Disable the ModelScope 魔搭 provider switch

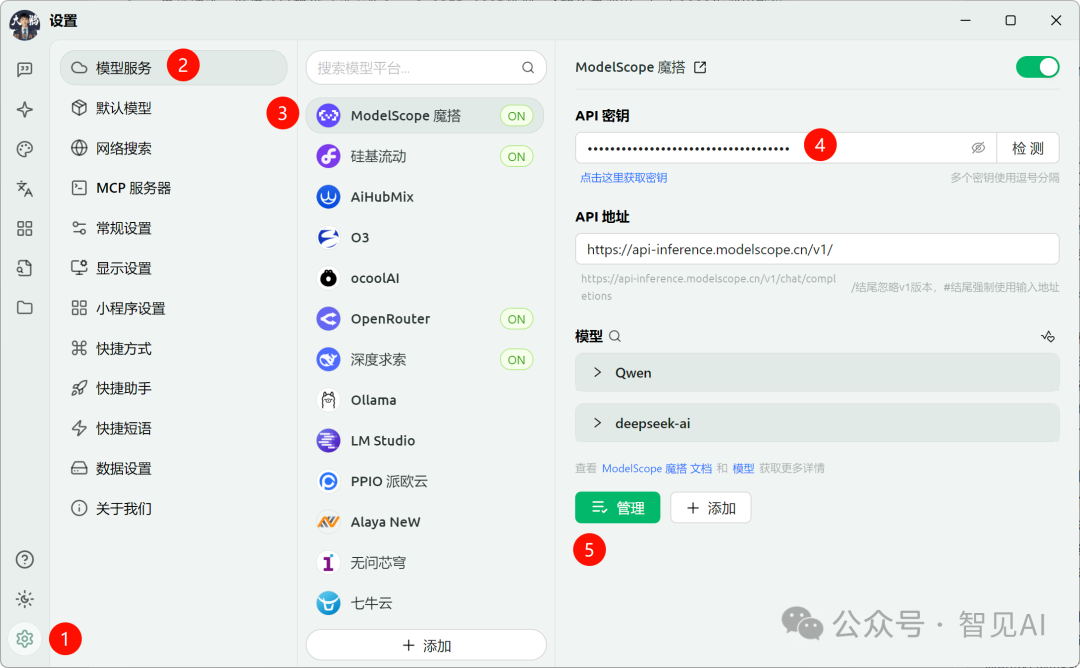(1037, 67)
